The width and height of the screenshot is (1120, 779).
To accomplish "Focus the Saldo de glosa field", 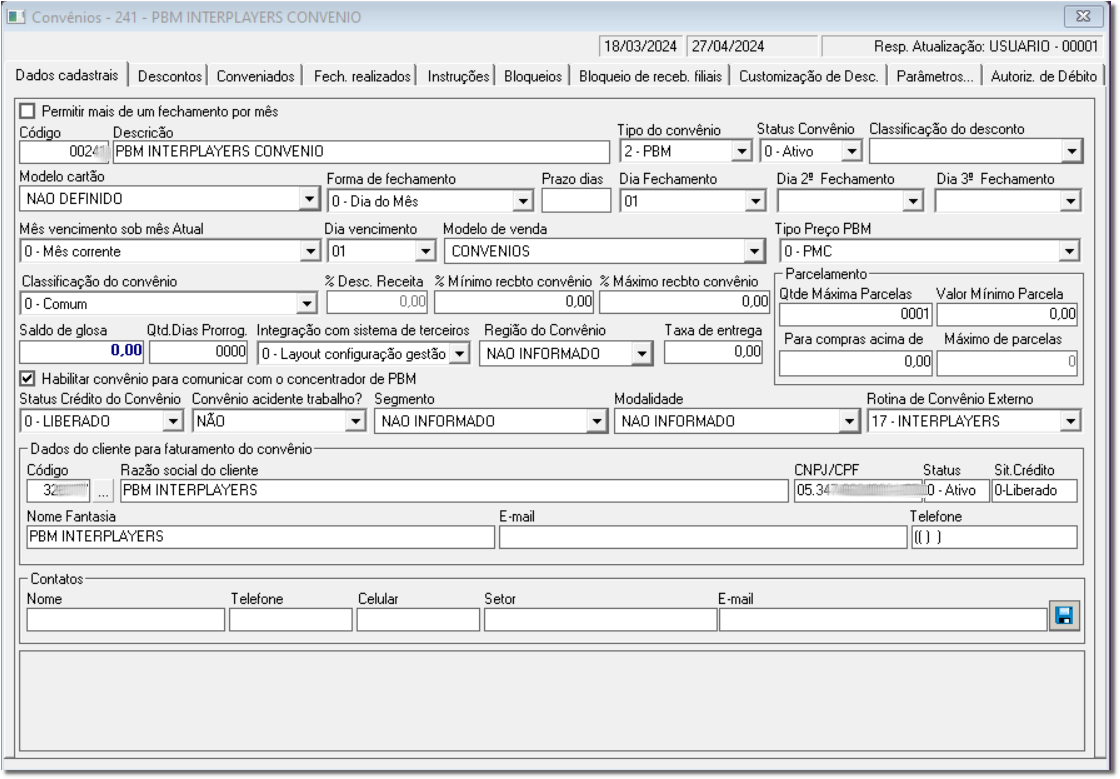I will pos(81,351).
